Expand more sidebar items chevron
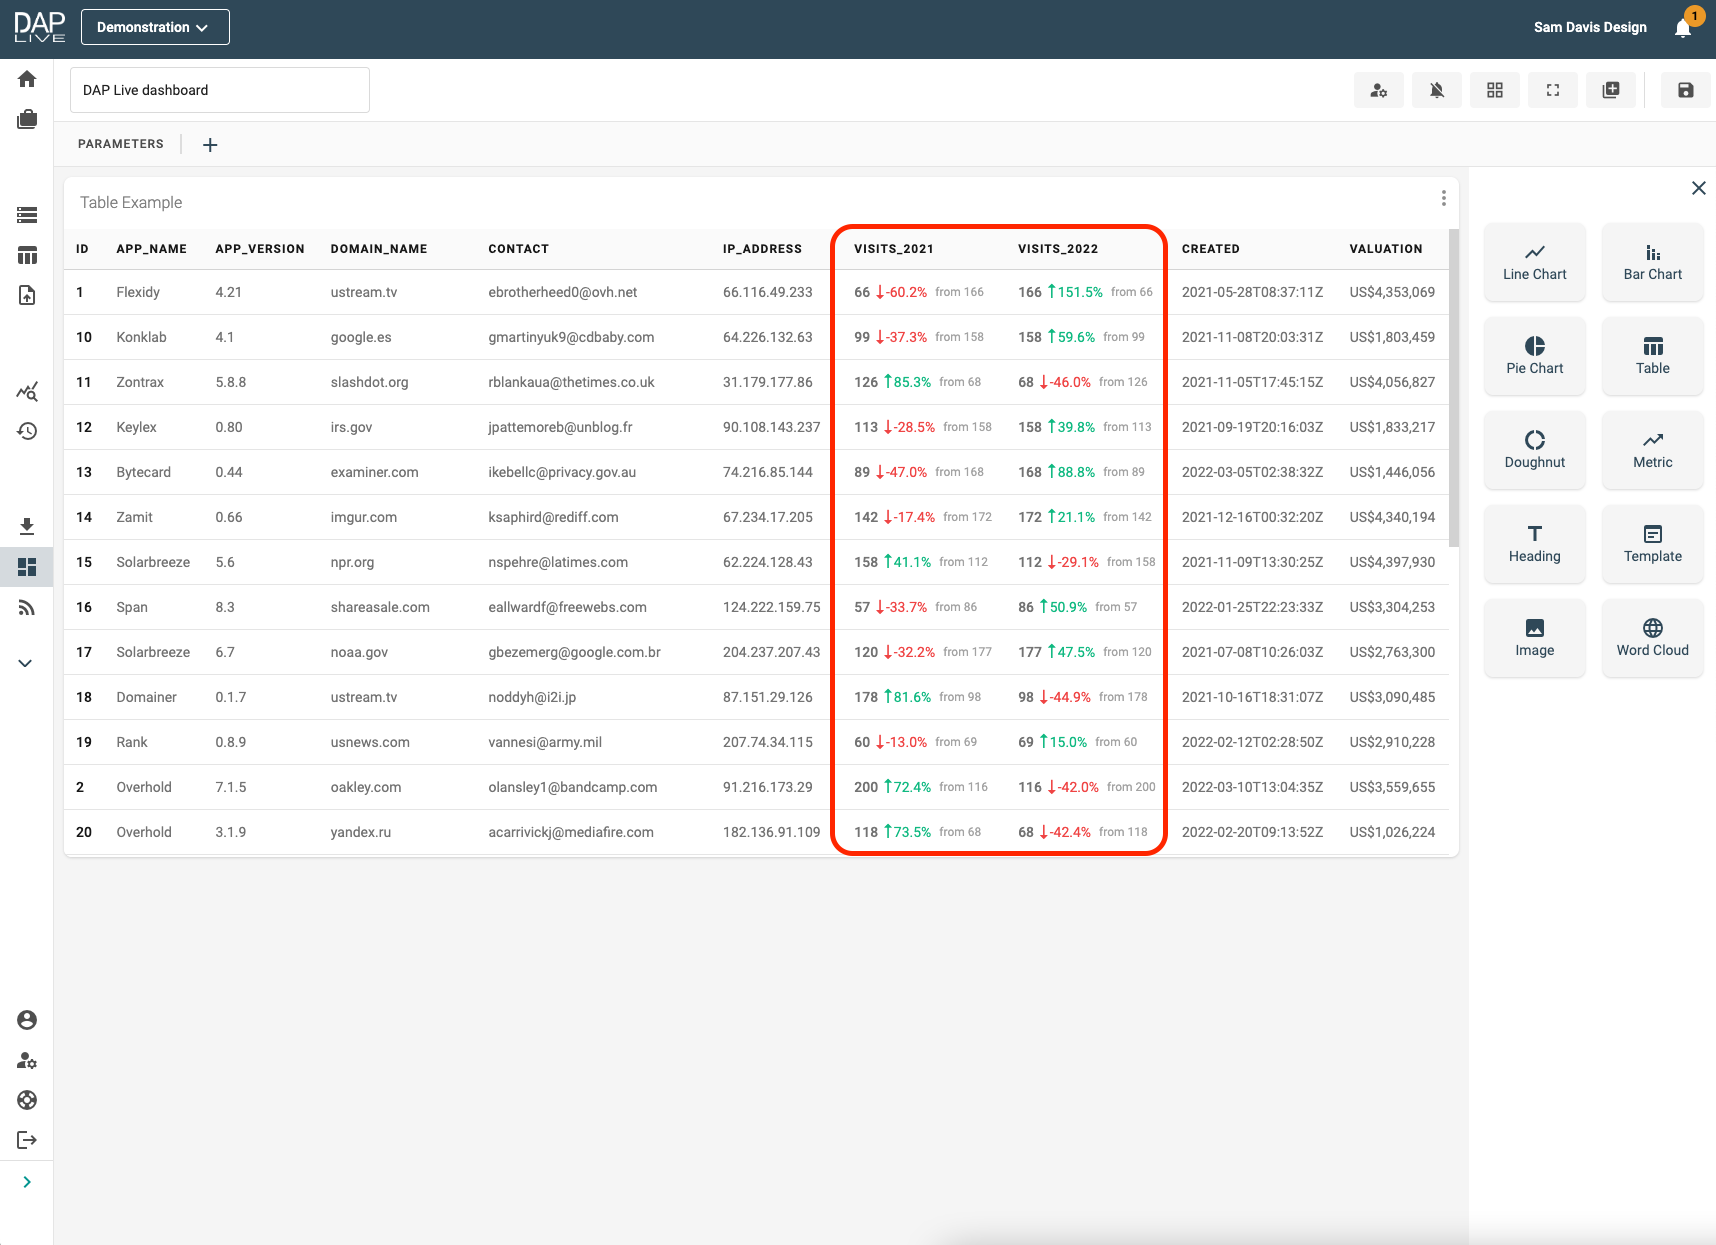 [26, 663]
